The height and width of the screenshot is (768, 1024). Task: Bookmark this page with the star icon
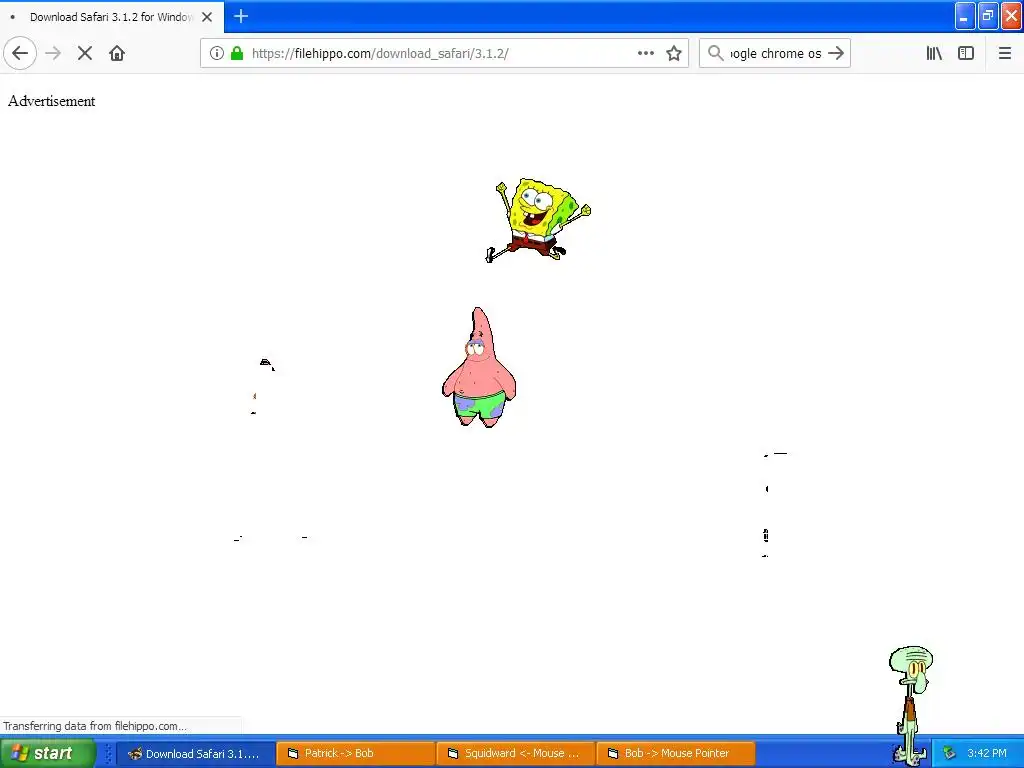pyautogui.click(x=674, y=53)
